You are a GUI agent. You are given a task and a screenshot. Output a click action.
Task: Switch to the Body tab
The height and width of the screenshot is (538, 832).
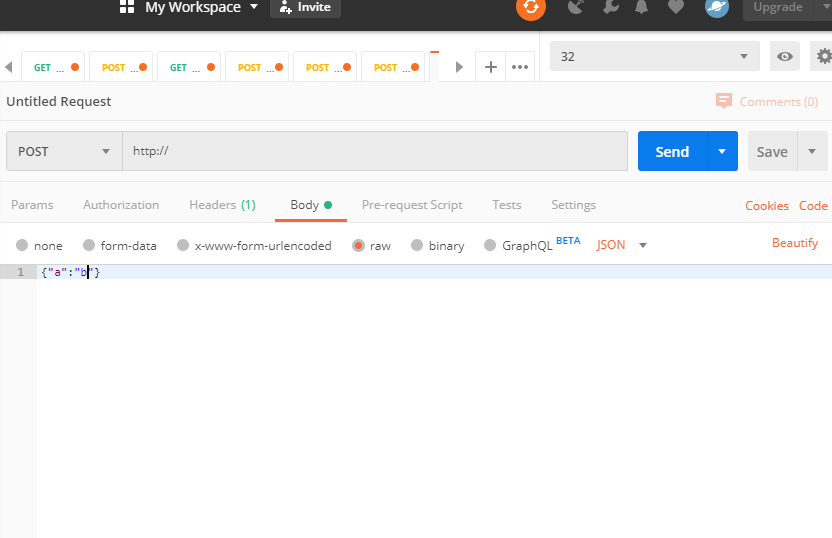pyautogui.click(x=311, y=205)
